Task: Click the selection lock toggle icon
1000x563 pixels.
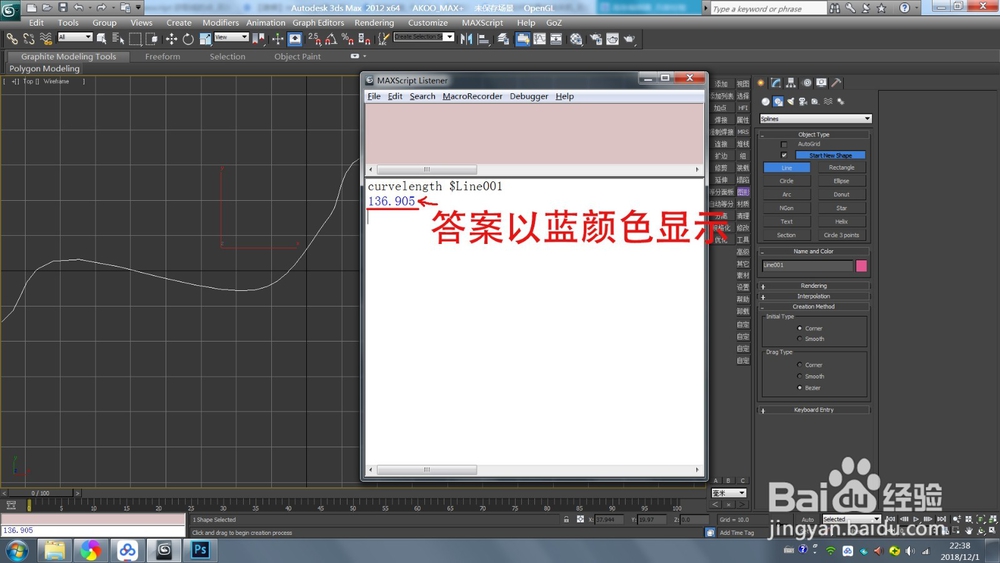Action: coord(566,520)
